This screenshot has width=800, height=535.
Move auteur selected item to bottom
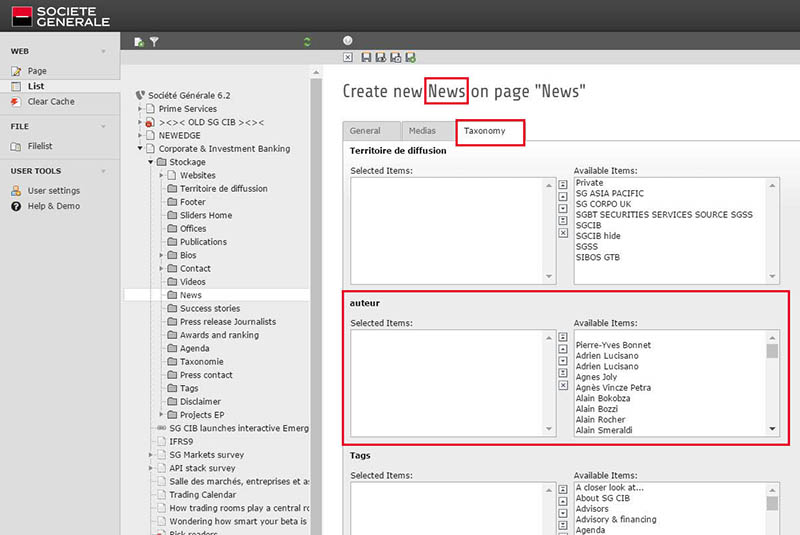[x=563, y=373]
